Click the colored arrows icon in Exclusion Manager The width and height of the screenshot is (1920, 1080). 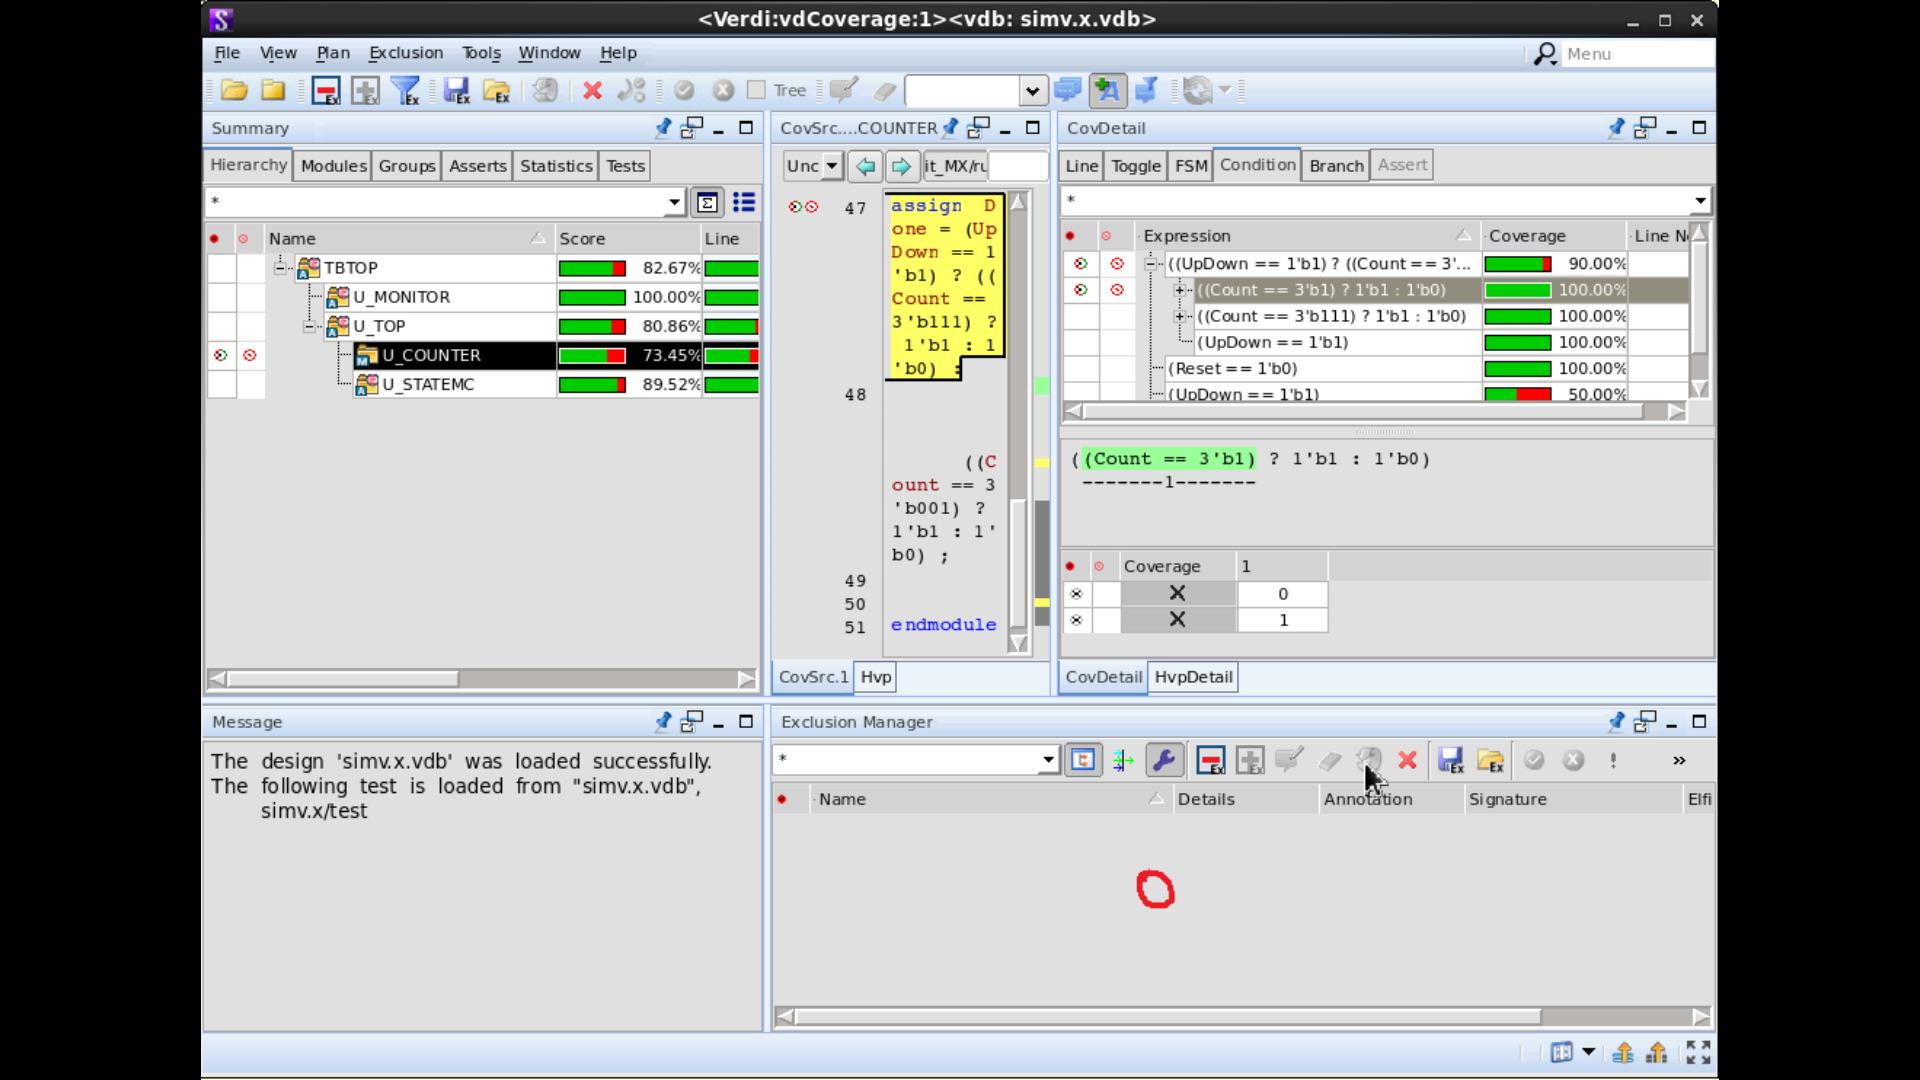coord(1123,761)
